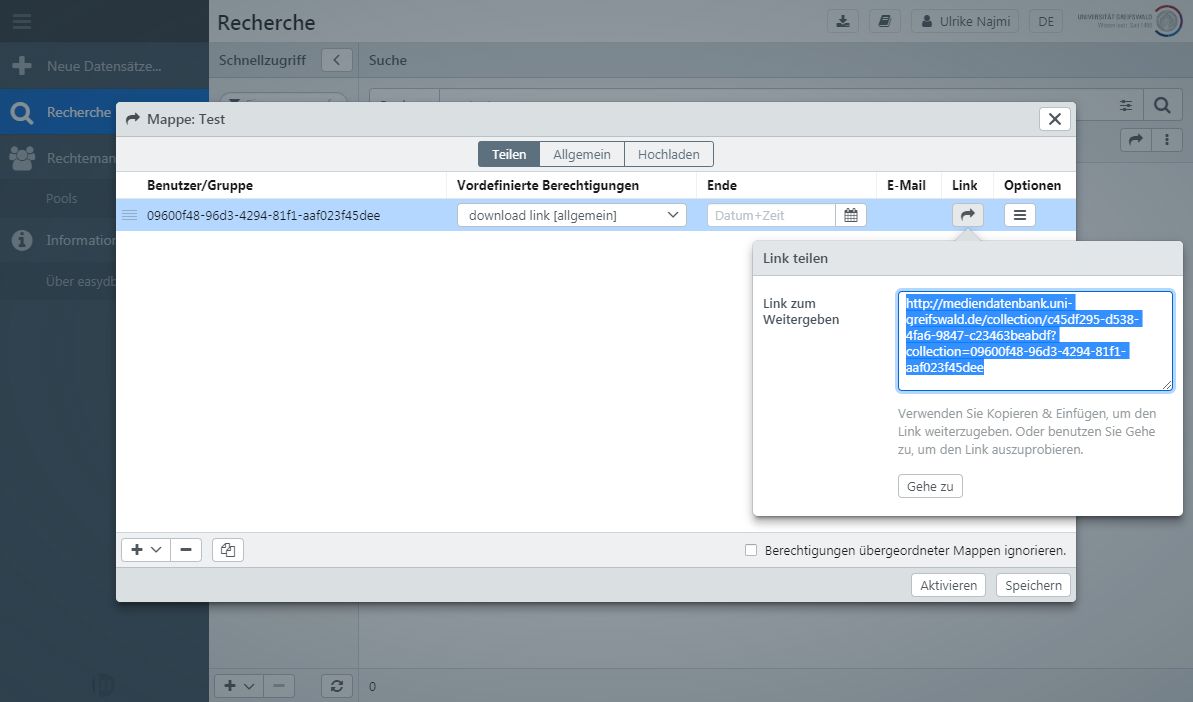Click into the Datum+Zeit end field

tap(771, 215)
